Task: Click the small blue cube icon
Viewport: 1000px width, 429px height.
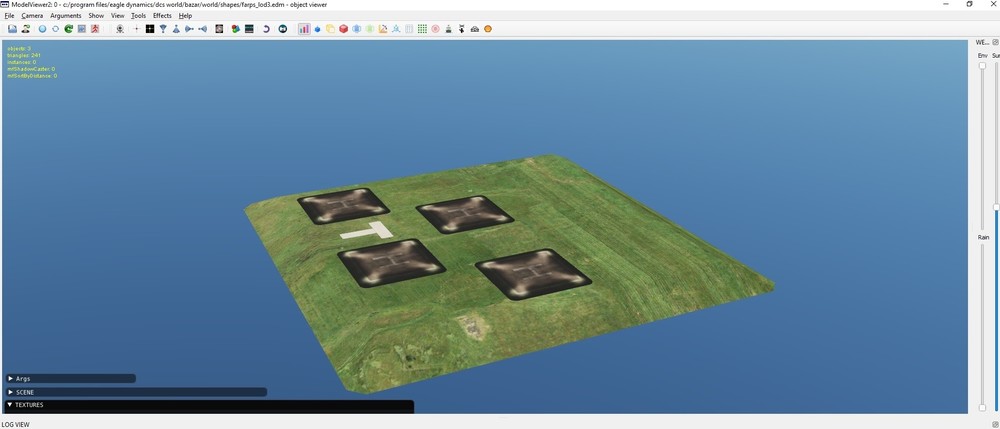Action: [x=317, y=29]
